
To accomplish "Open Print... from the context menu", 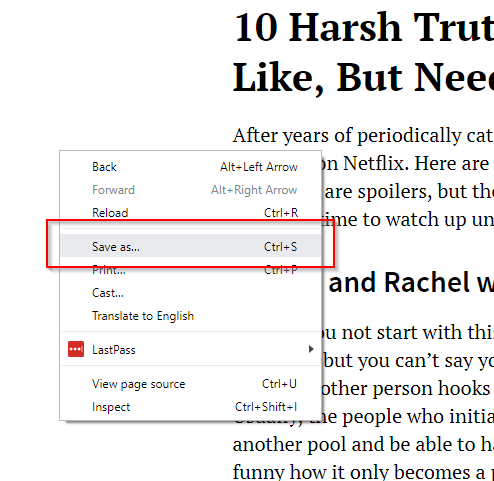I will (190, 270).
